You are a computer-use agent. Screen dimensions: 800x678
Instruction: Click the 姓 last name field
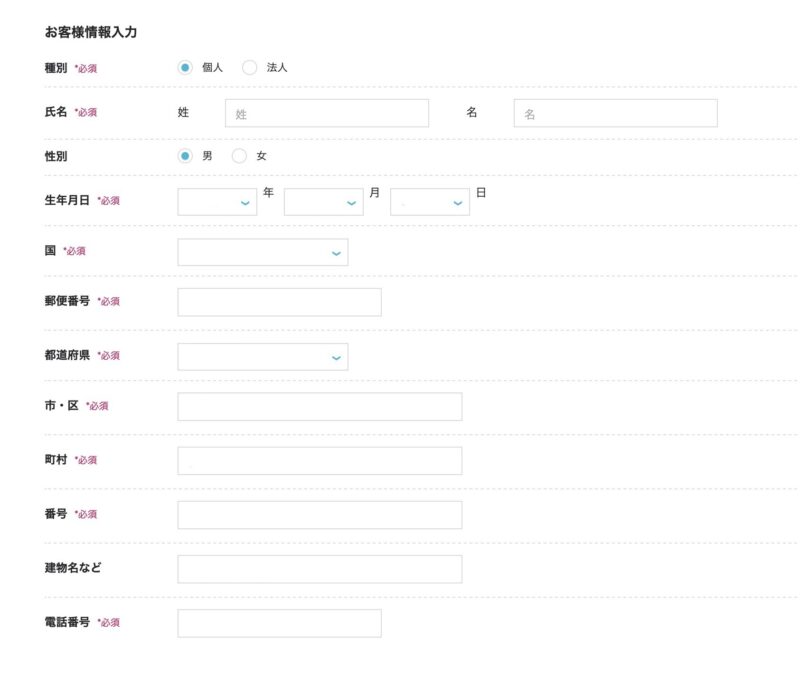click(327, 113)
